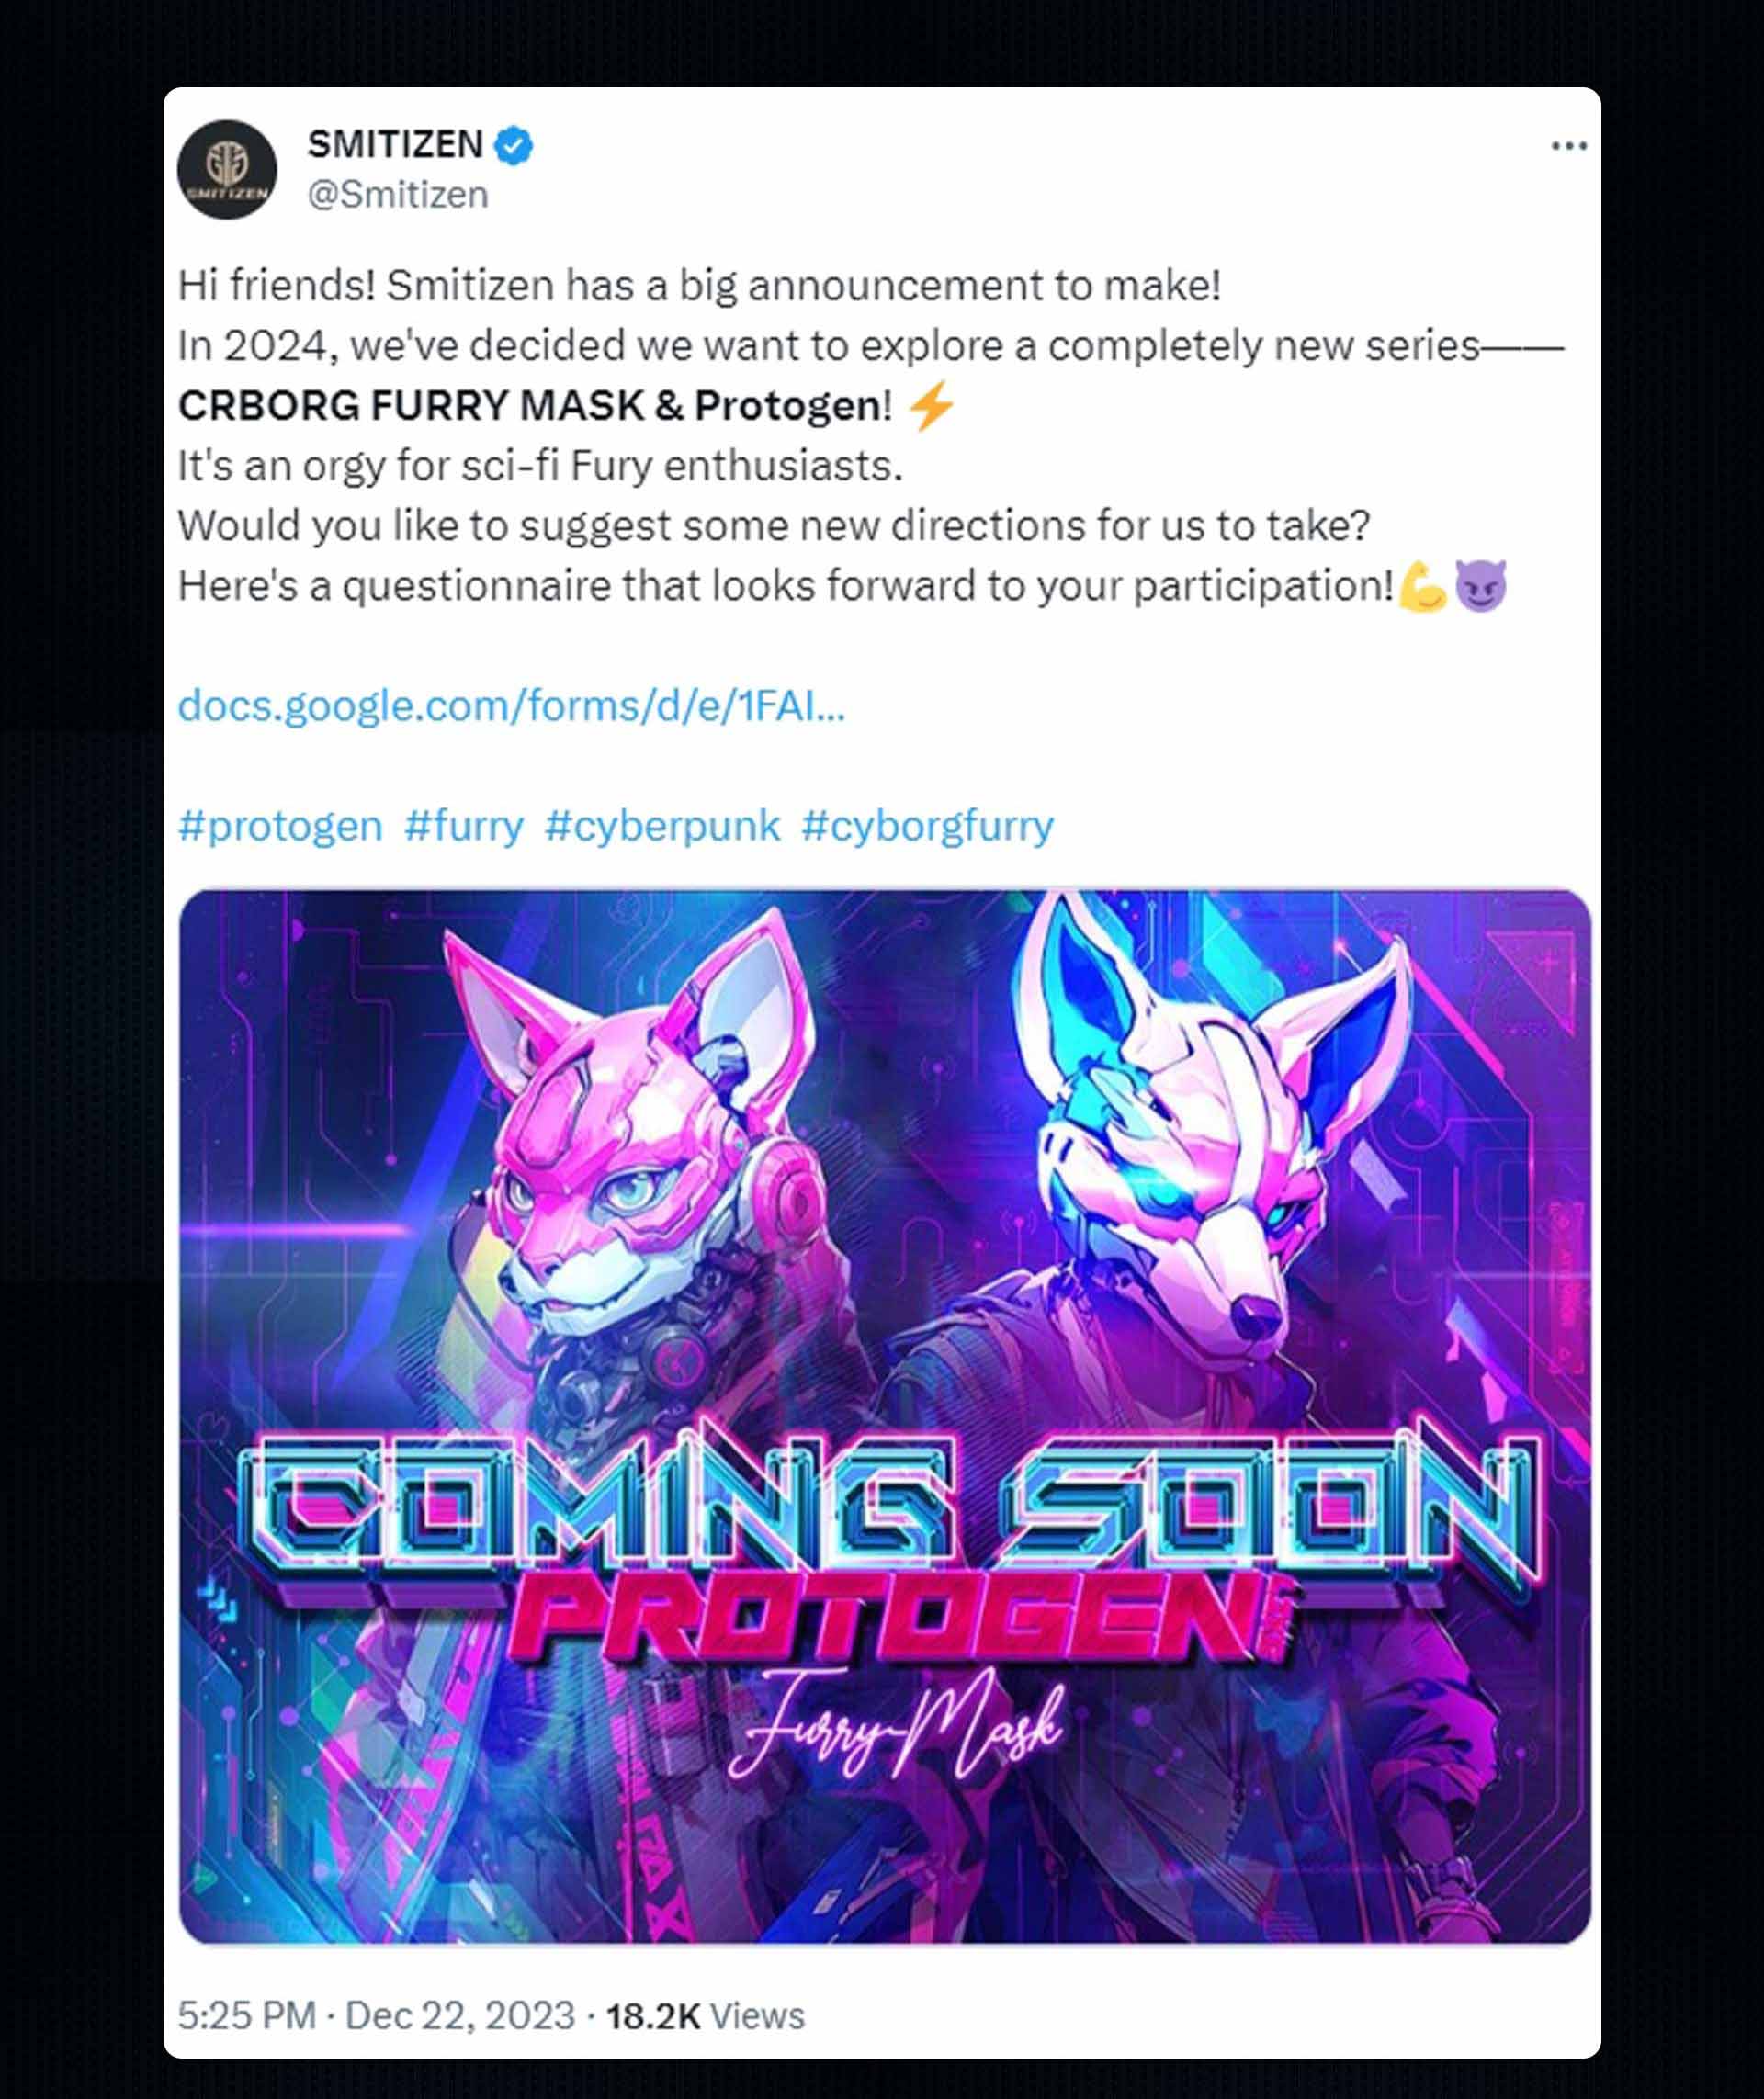Click the #protogen hashtag
This screenshot has width=1764, height=2099.
click(x=280, y=826)
